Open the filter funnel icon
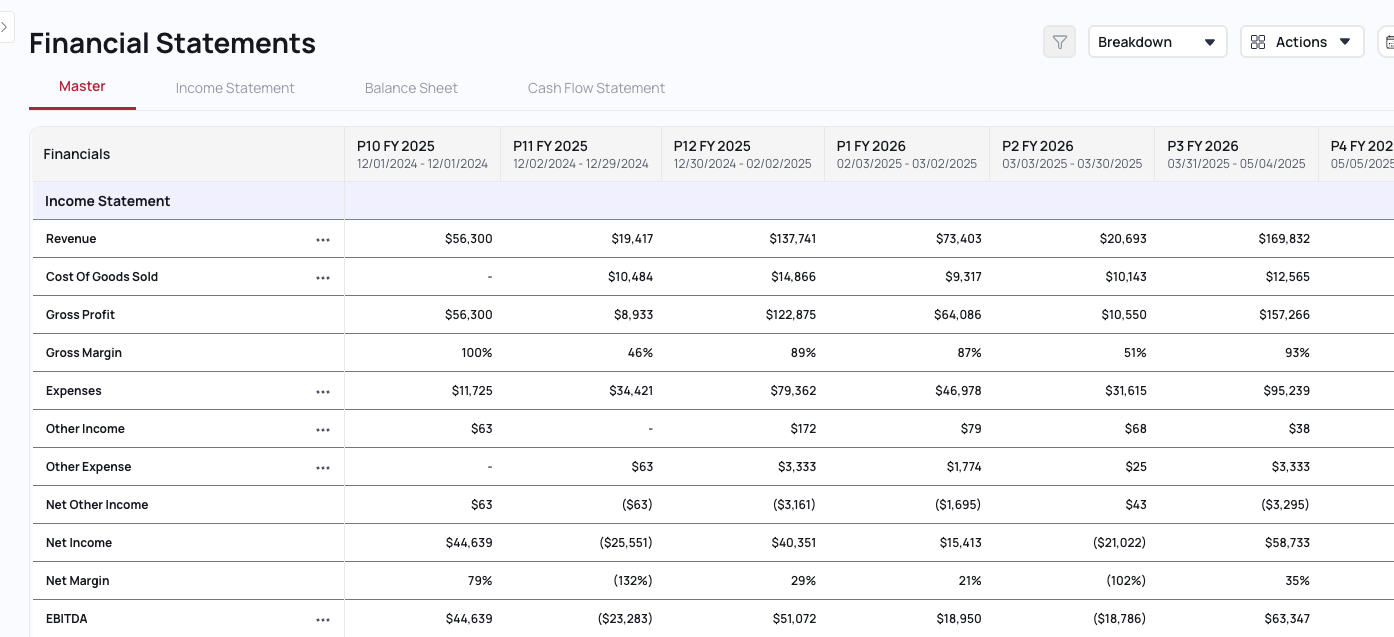The width and height of the screenshot is (1394, 637). click(x=1059, y=42)
